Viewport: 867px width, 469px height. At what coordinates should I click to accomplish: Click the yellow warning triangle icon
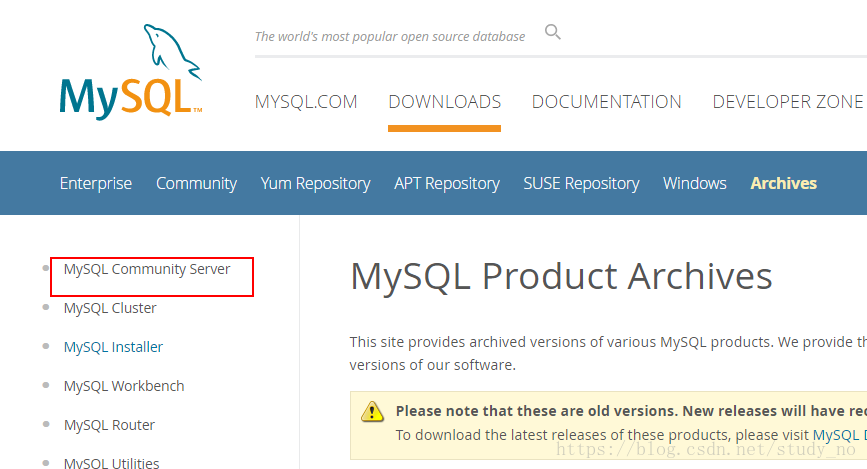pyautogui.click(x=372, y=411)
